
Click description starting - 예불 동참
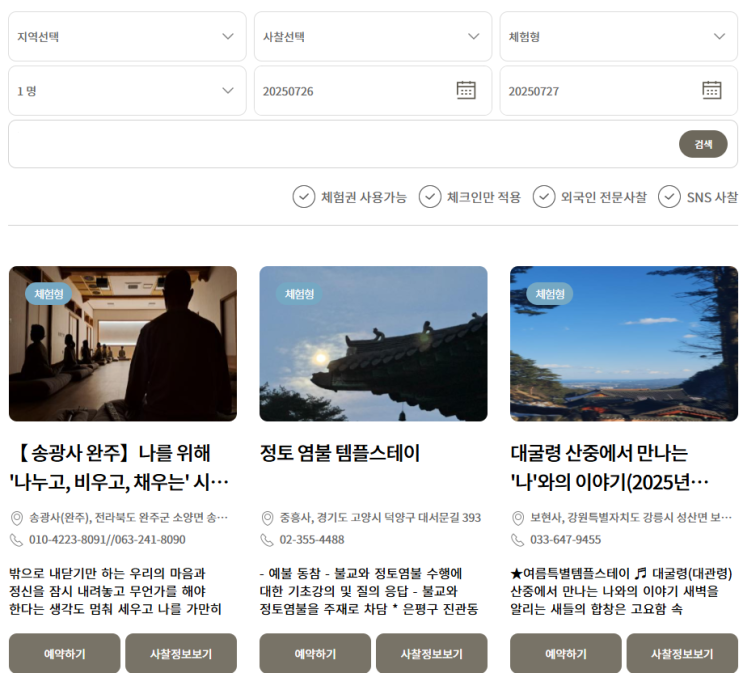(369, 591)
